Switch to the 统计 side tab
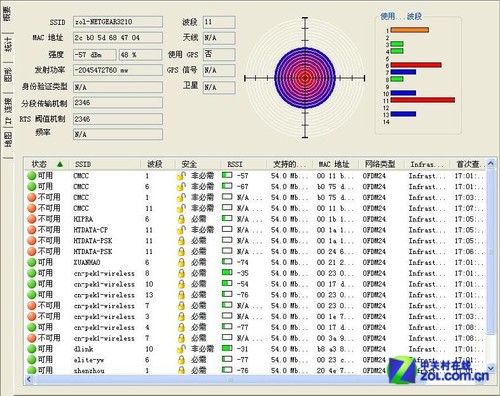 (x=8, y=45)
